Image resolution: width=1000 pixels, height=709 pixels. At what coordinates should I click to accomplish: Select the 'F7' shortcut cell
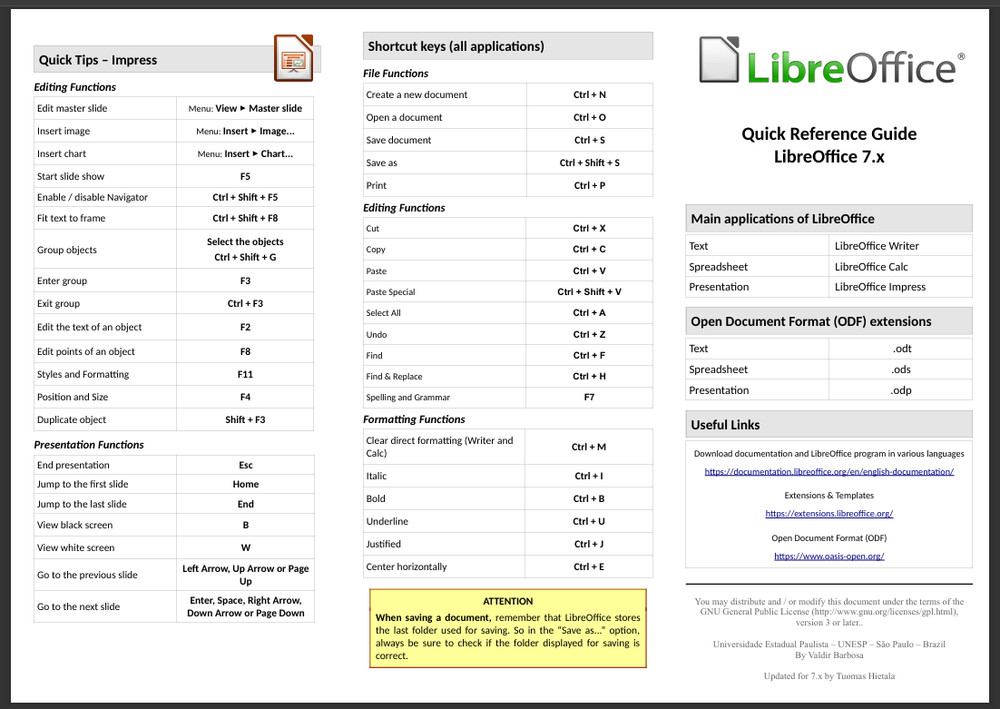589,397
